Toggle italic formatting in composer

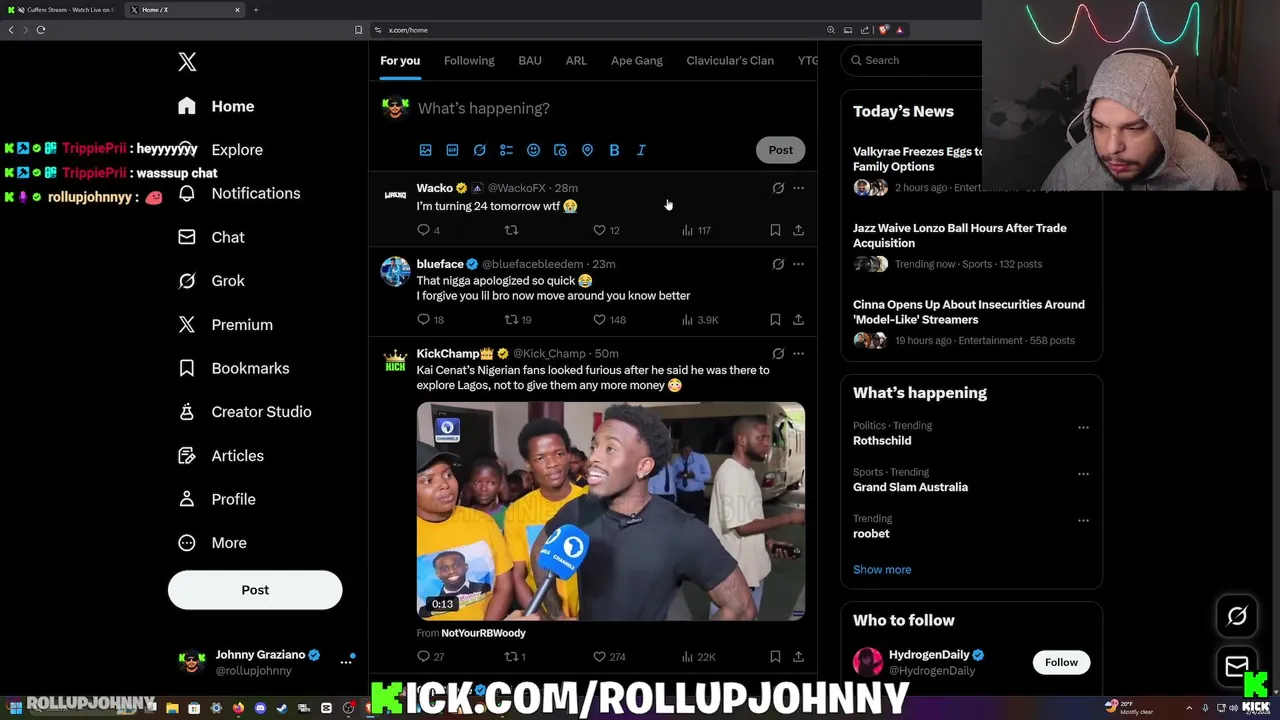point(641,150)
